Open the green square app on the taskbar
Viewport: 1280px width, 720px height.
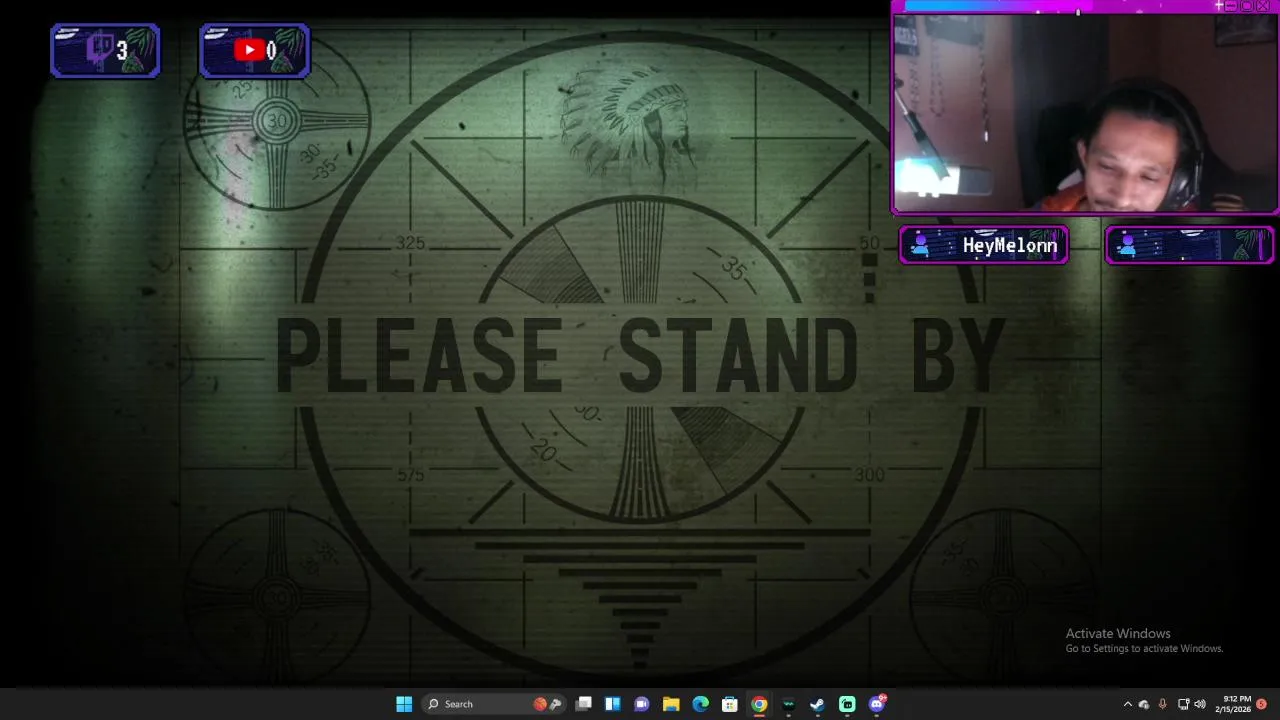coord(847,704)
